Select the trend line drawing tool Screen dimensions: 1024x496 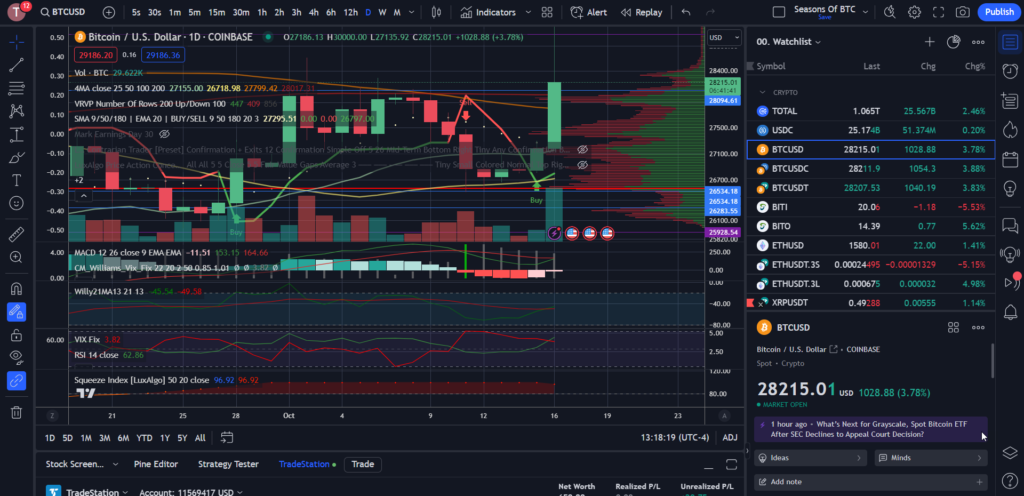click(x=17, y=65)
